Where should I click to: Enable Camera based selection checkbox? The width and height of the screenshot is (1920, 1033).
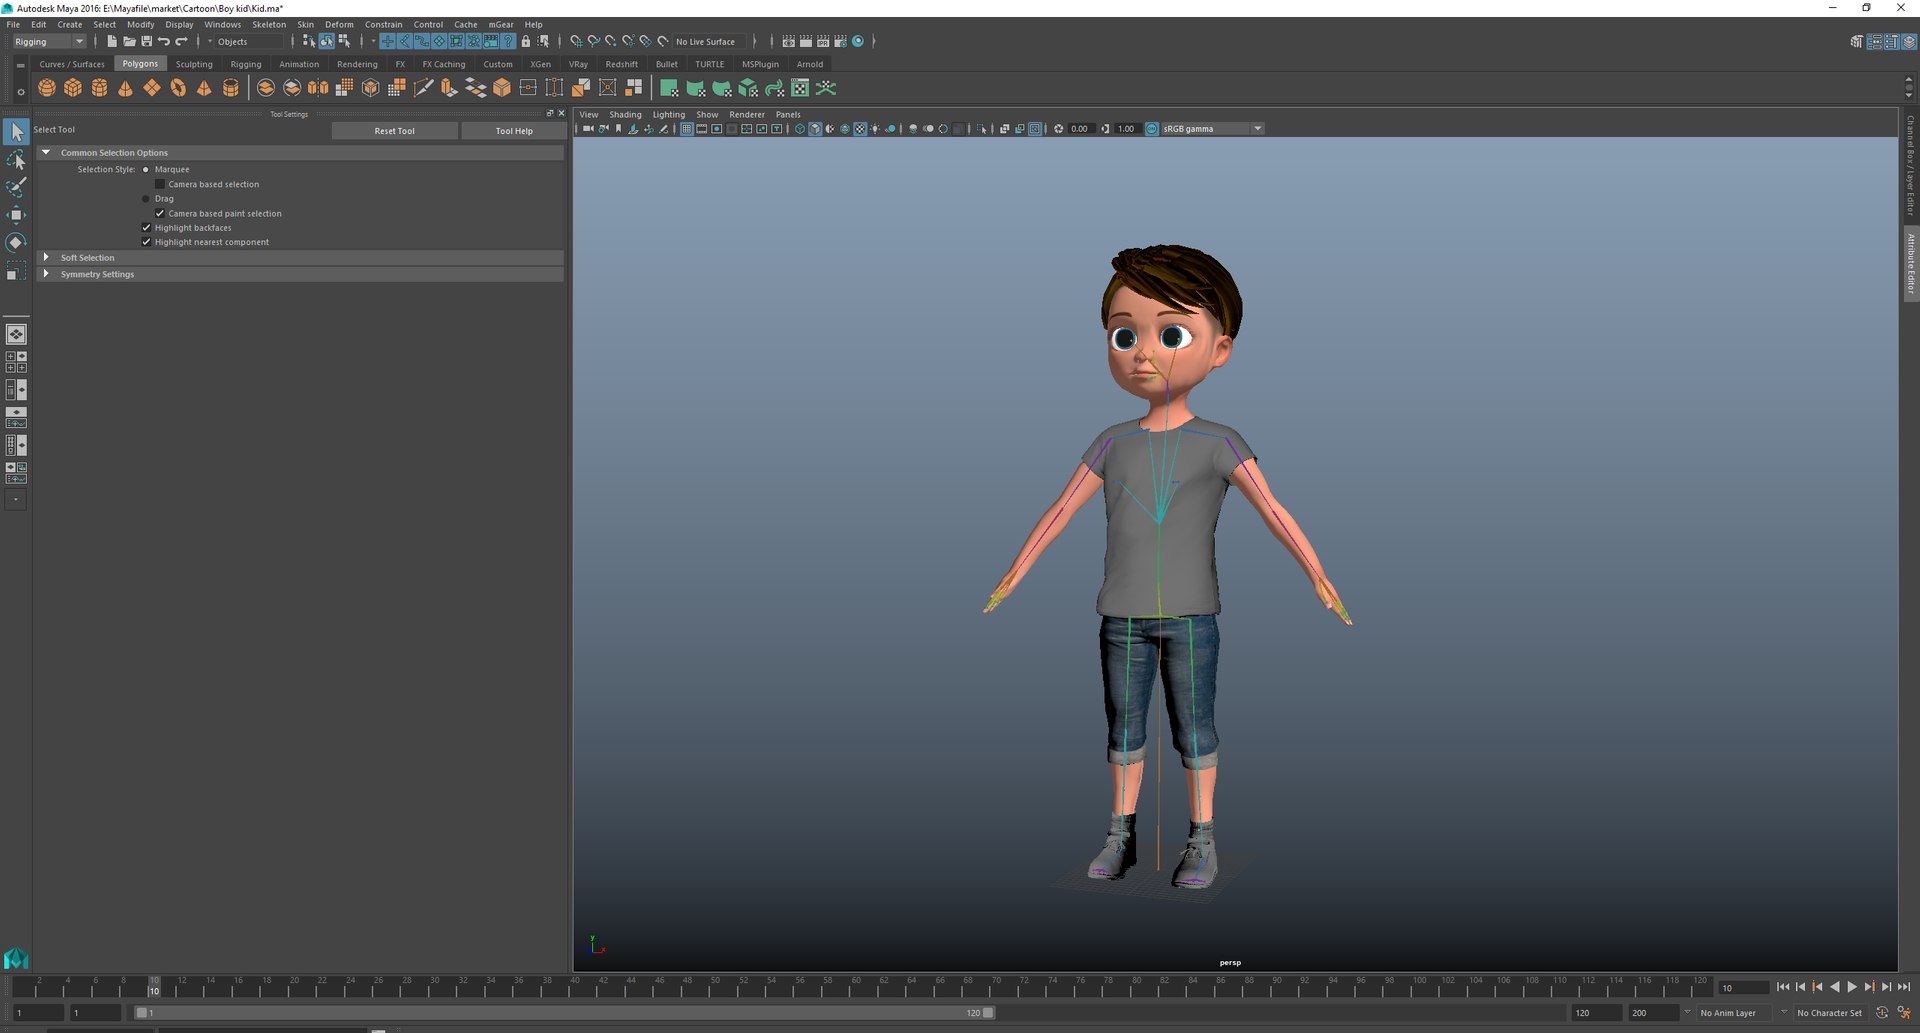point(160,184)
